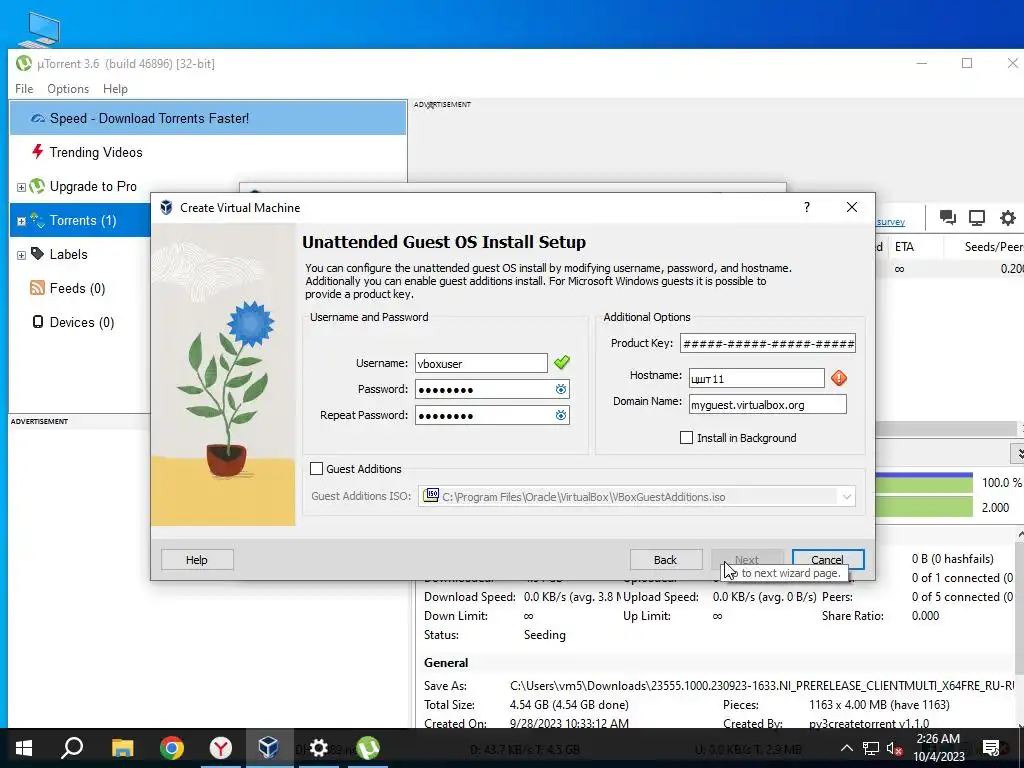Open the Windows Start menu

click(24, 748)
